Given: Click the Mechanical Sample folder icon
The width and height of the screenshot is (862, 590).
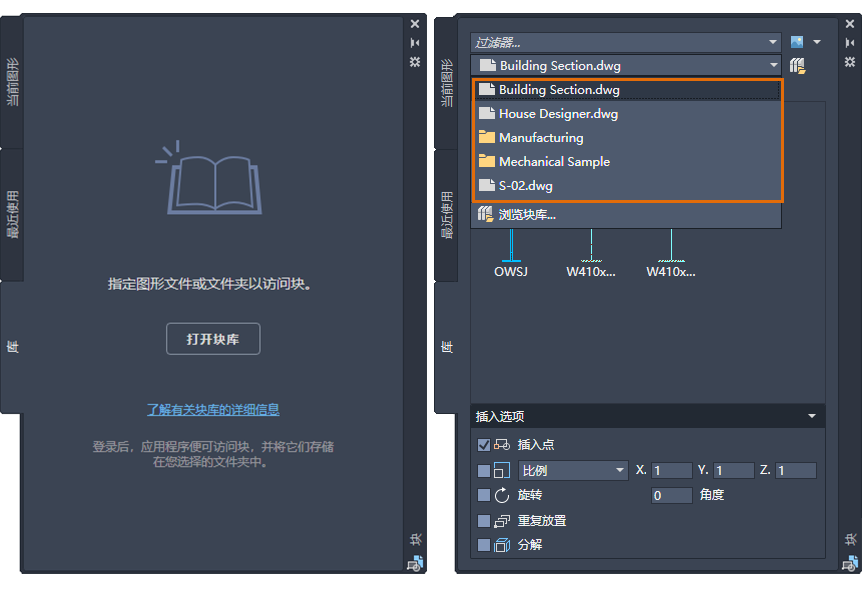Looking at the screenshot, I should [487, 161].
